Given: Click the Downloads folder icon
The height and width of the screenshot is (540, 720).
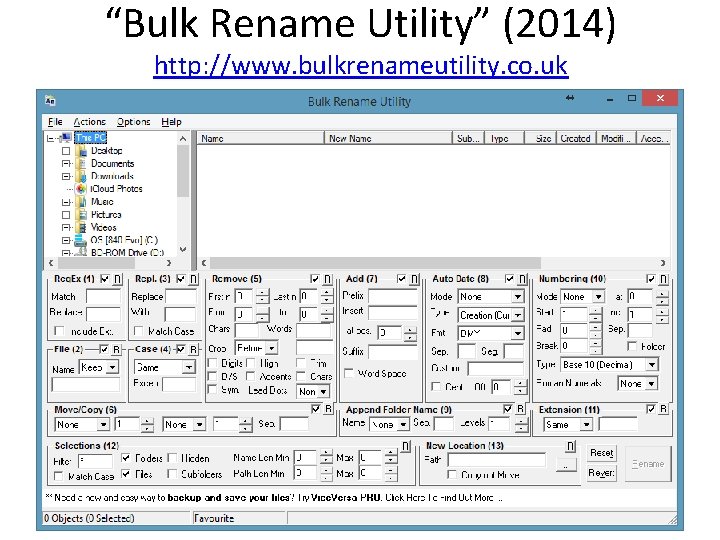Looking at the screenshot, I should coord(81,176).
